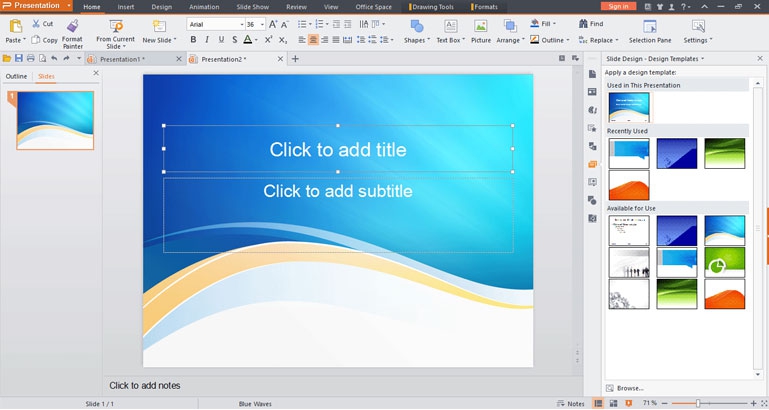Open the Animation ribbon tab
This screenshot has width=769, height=410.
(204, 7)
